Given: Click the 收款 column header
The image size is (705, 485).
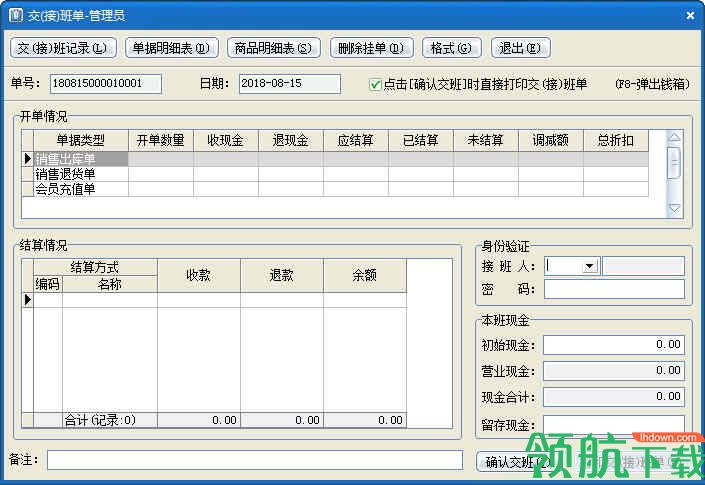Looking at the screenshot, I should click(199, 275).
